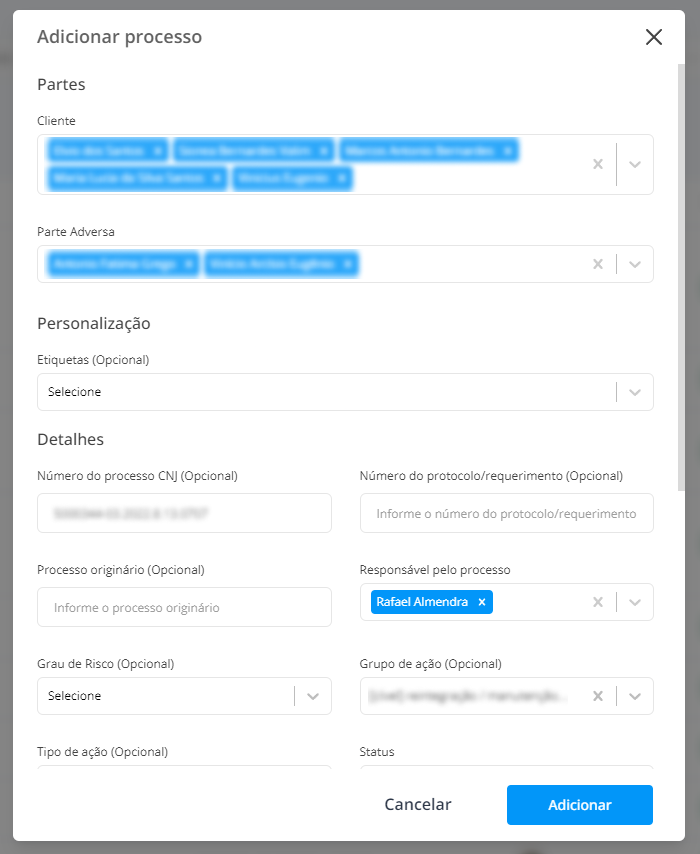Clear all Parte Adversa entries

[598, 264]
